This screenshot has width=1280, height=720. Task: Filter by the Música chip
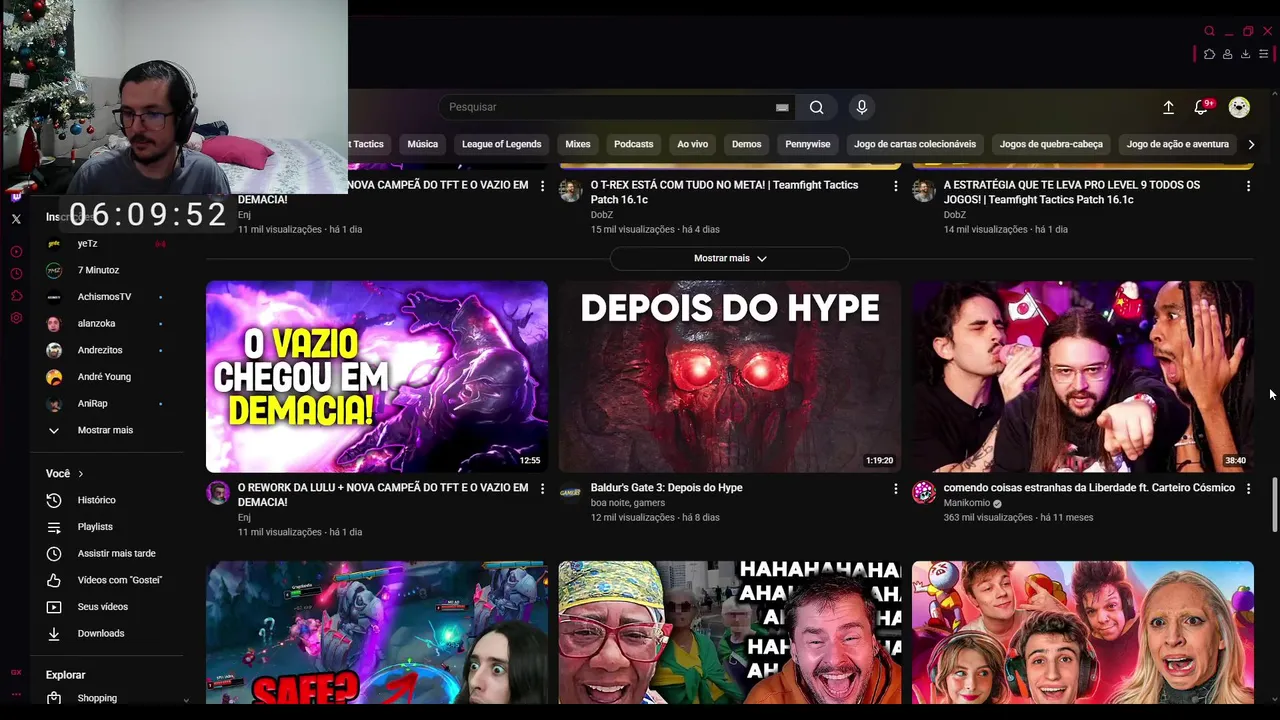tap(423, 144)
